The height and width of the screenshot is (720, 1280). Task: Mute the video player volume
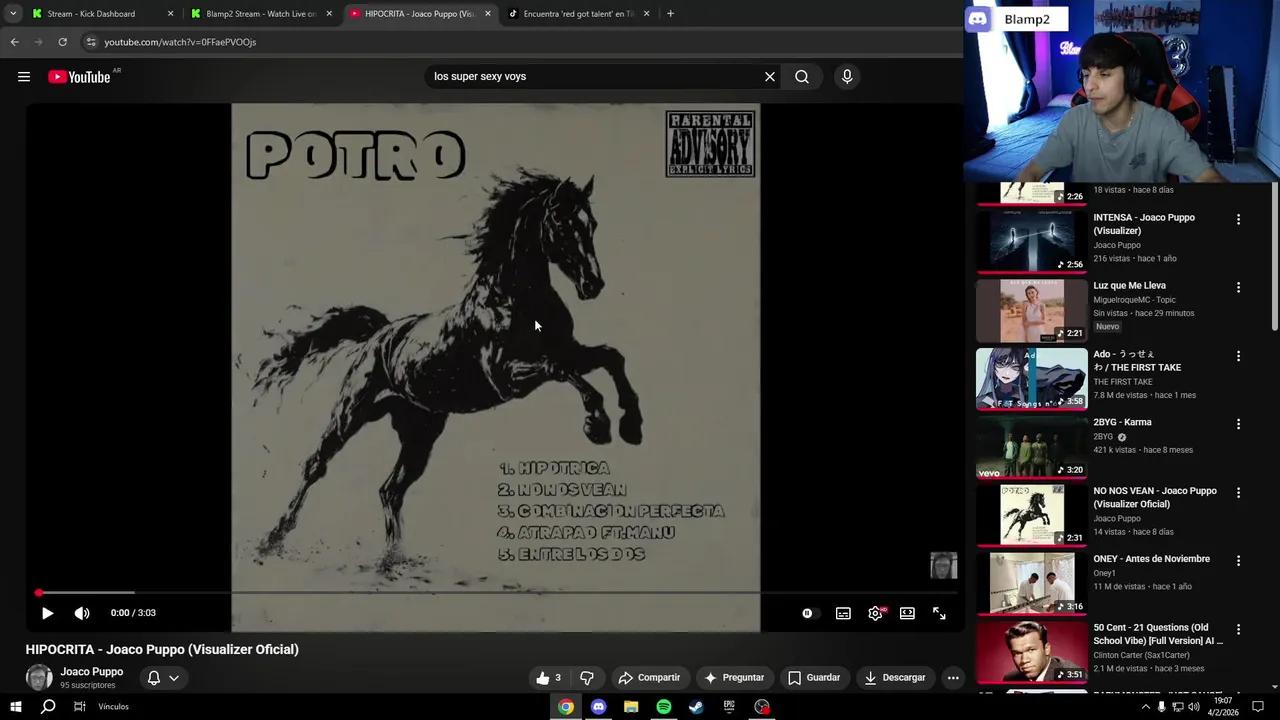(82, 613)
